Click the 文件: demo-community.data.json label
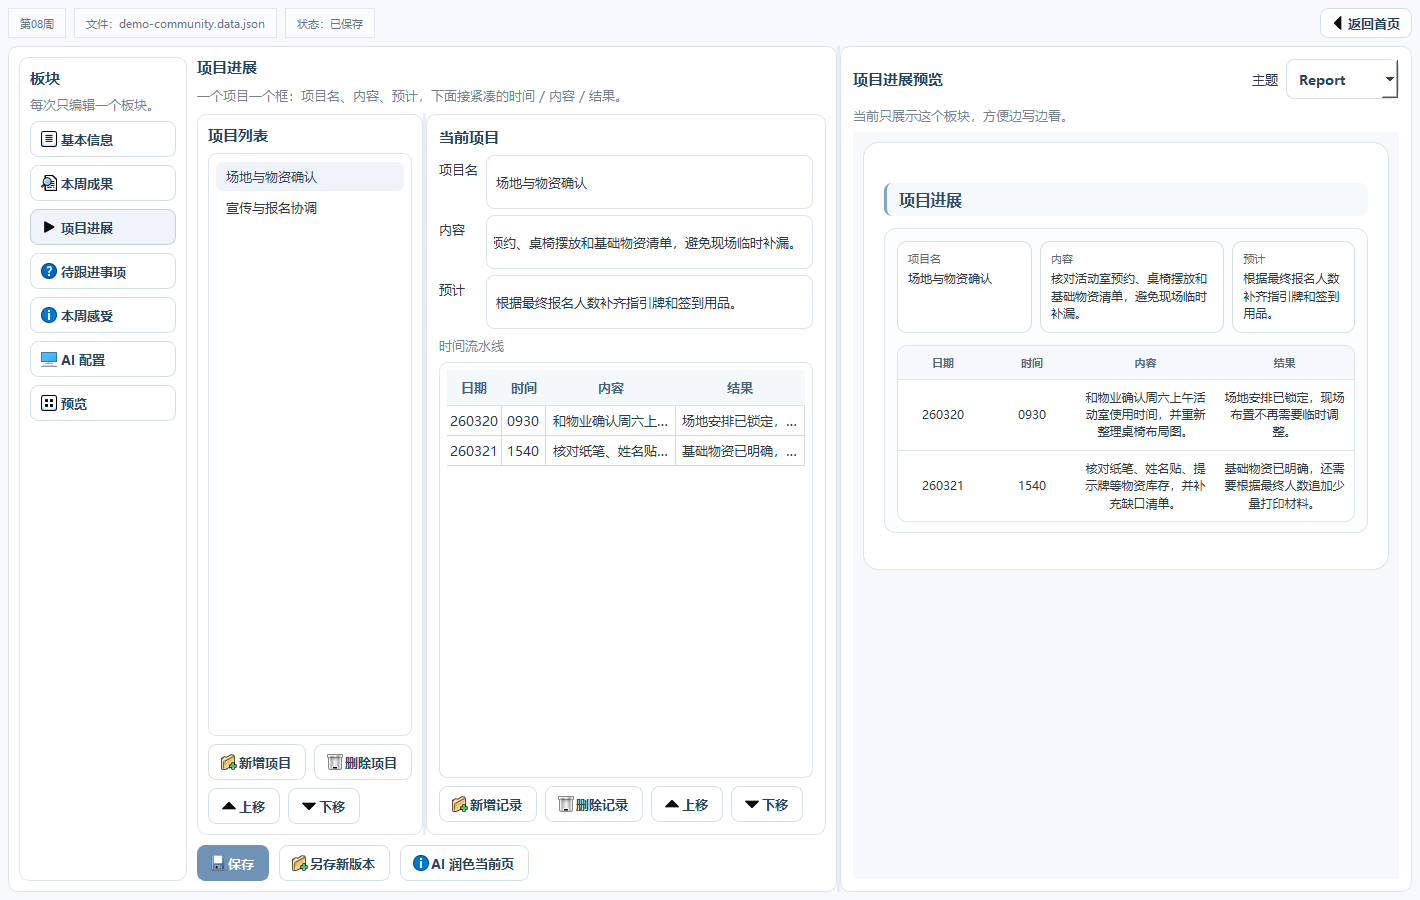This screenshot has width=1420, height=900. click(175, 23)
